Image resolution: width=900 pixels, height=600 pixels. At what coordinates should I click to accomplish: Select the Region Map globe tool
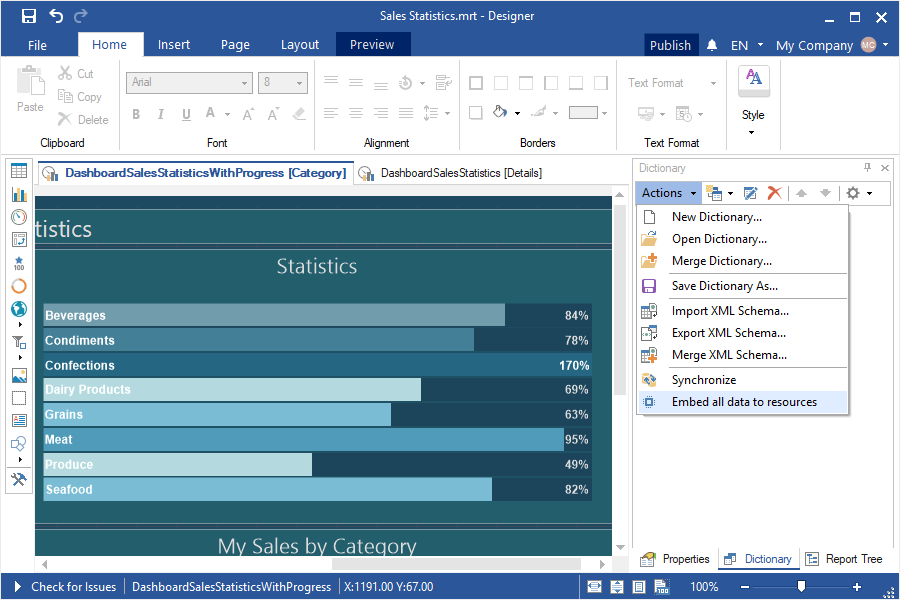click(x=19, y=309)
